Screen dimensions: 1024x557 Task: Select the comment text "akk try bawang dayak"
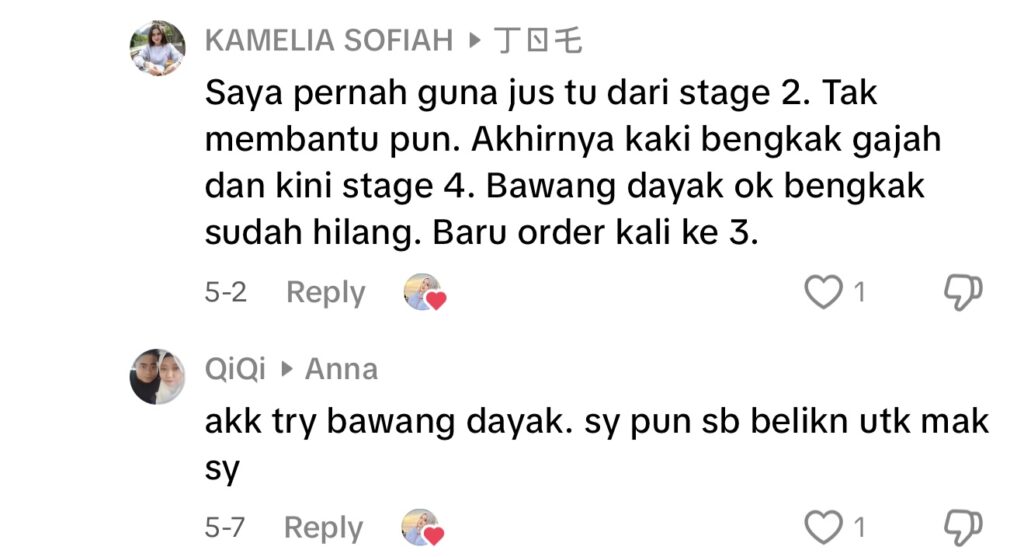click(595, 442)
